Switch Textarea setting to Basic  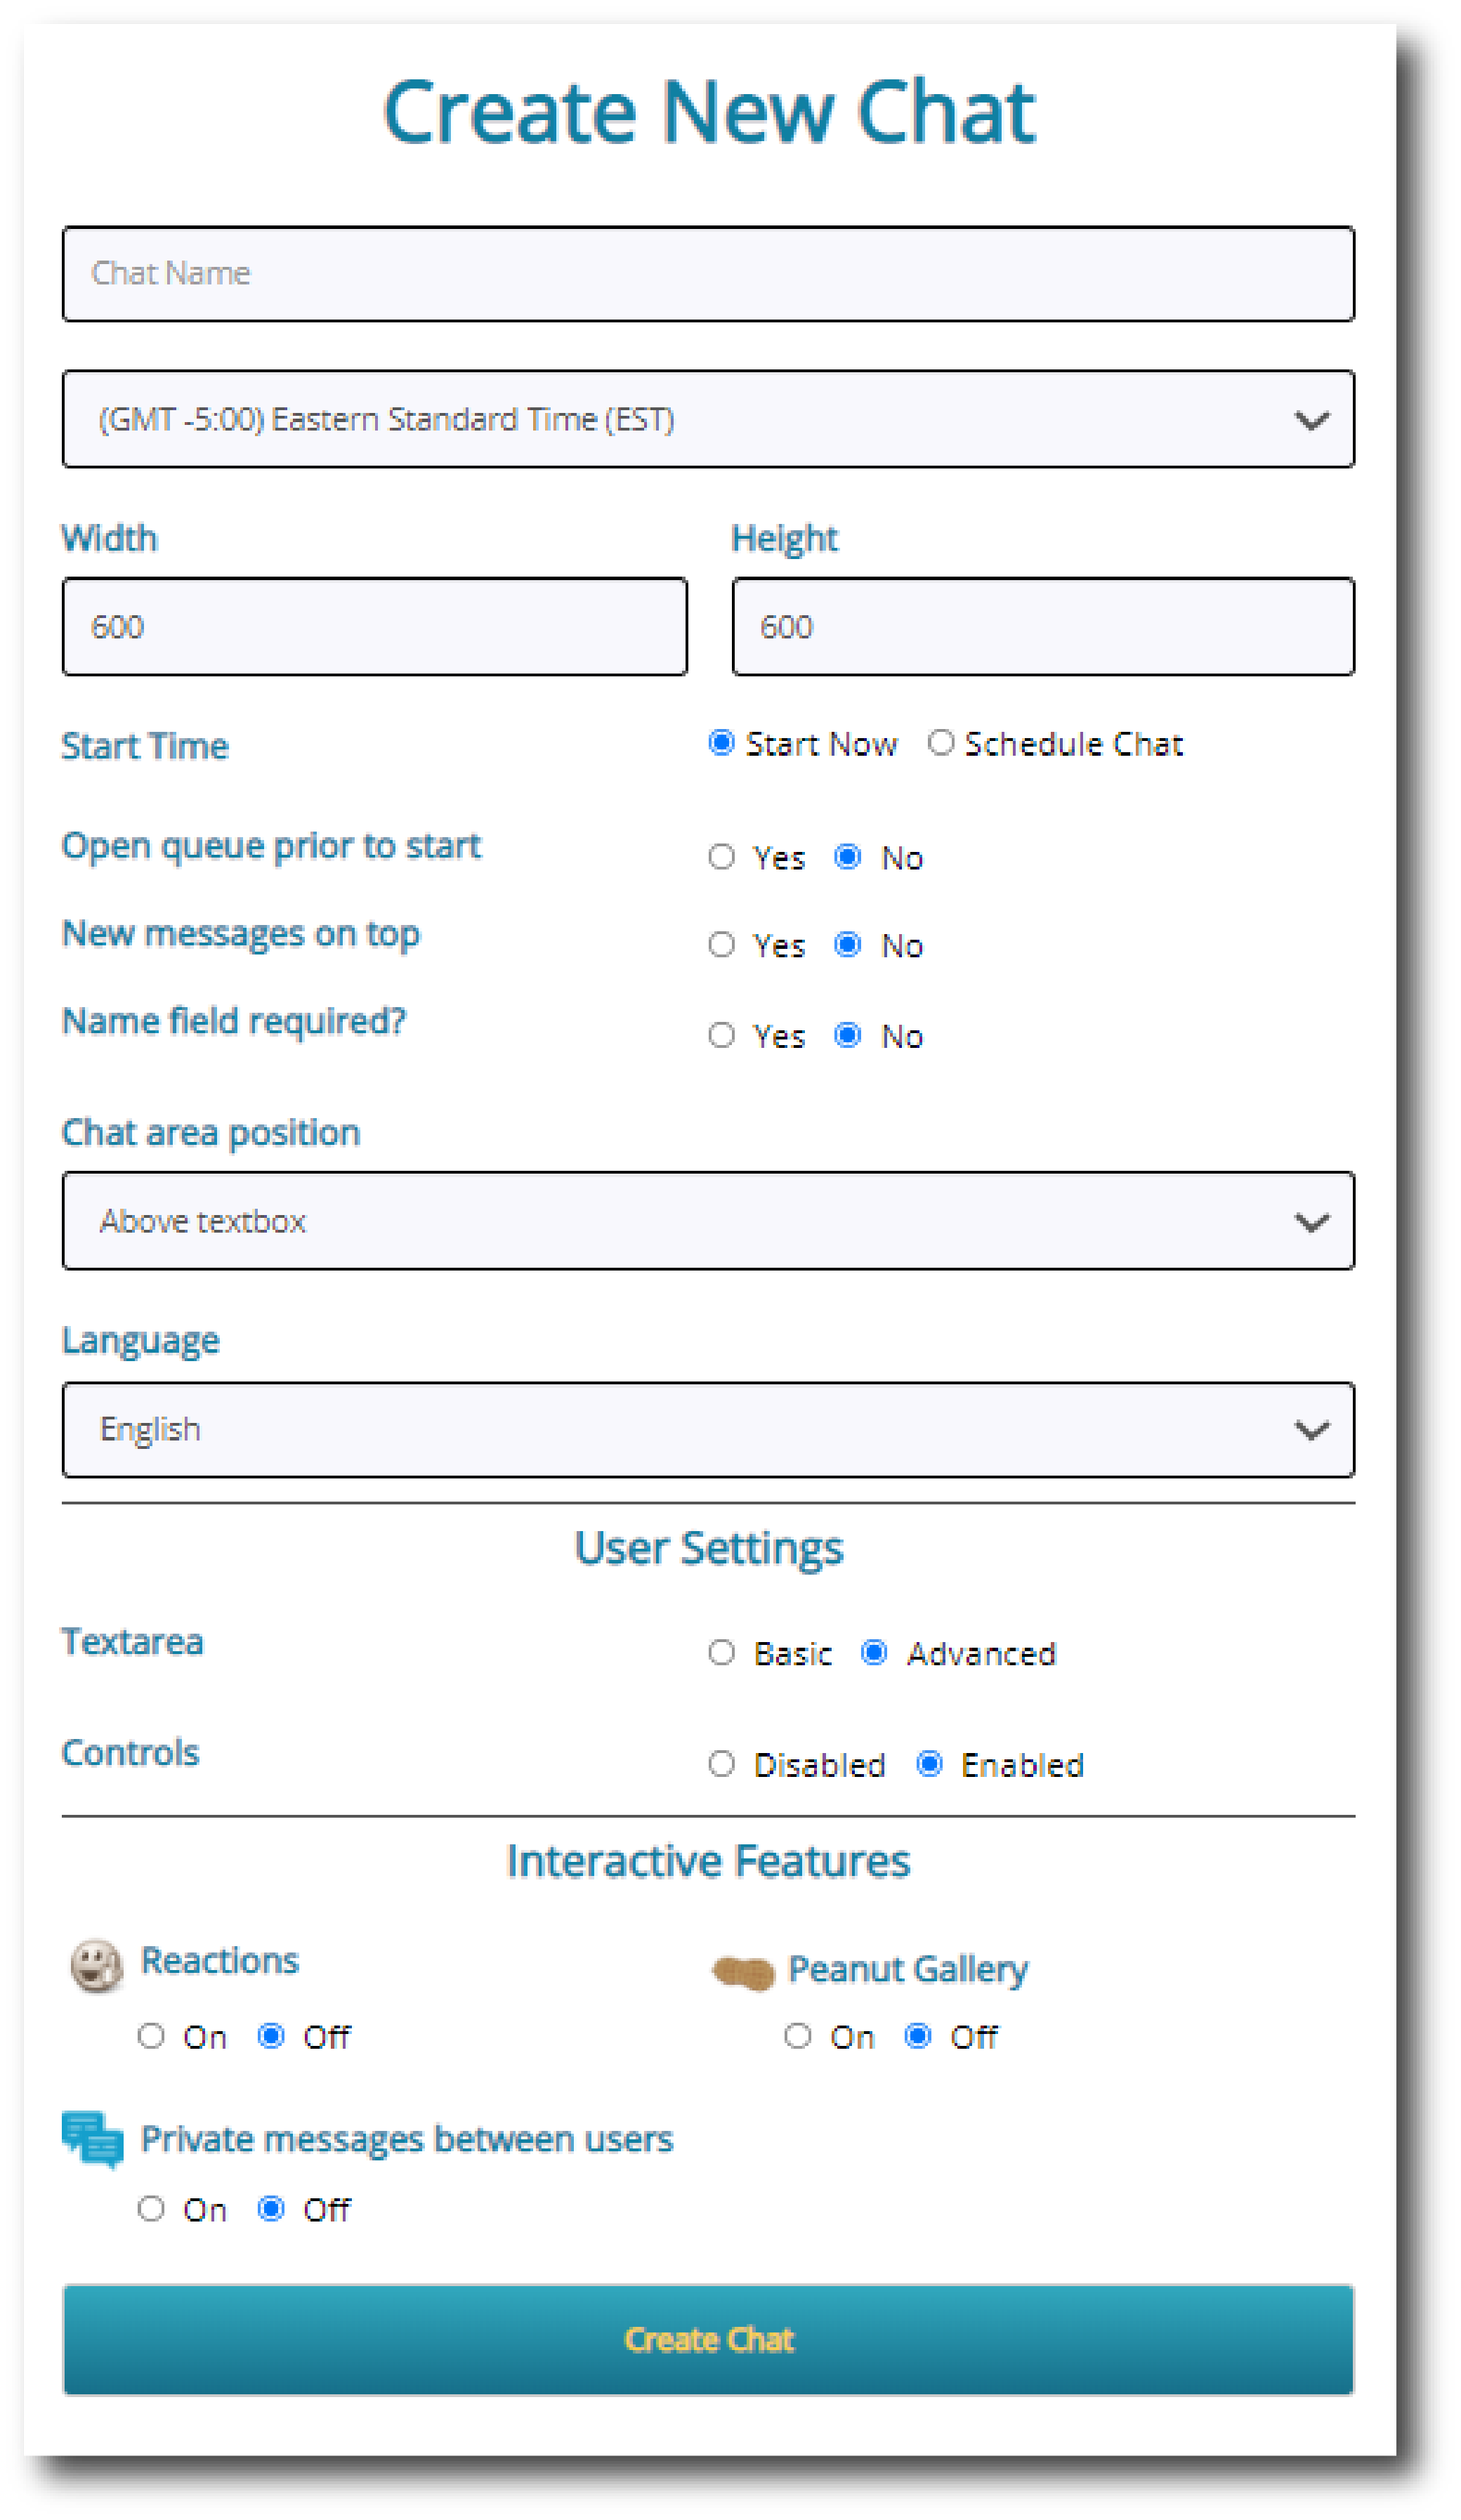point(722,1653)
